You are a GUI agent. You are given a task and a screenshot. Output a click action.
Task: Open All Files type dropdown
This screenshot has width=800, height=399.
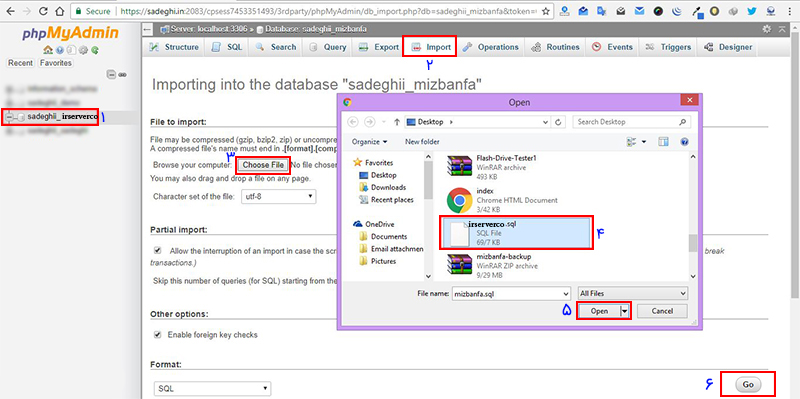[633, 293]
